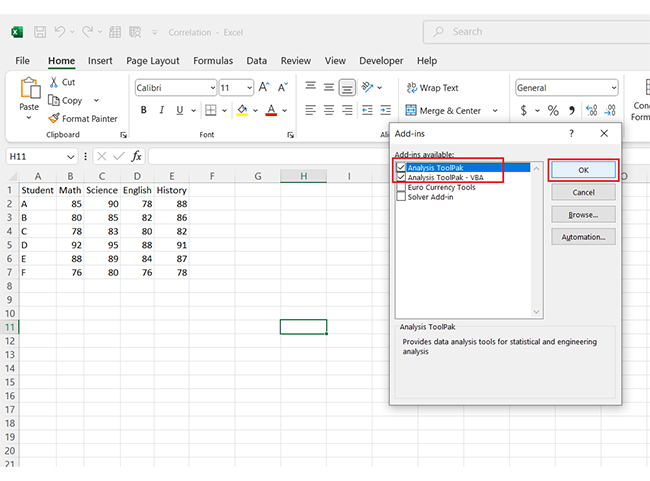Screen dimensions: 650x481
Task: Click Increase Decimal icon
Action: tap(592, 110)
